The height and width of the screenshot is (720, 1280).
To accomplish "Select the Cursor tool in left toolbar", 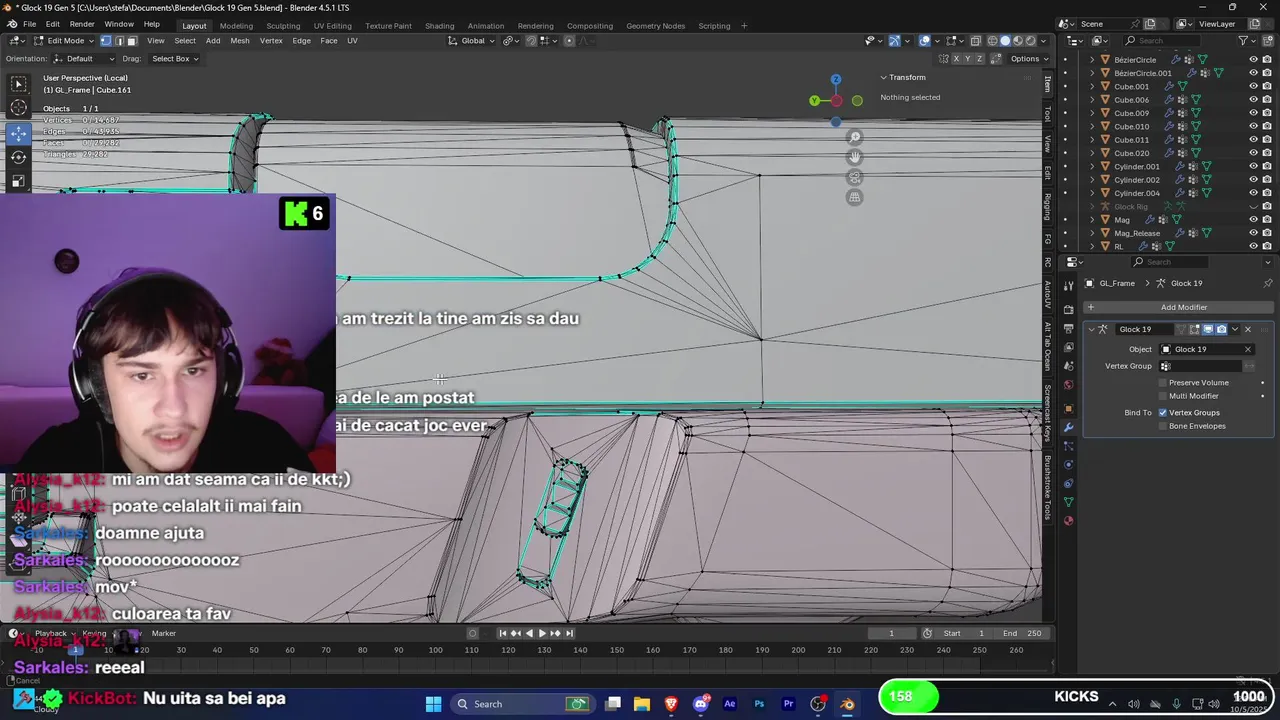I will [19, 108].
